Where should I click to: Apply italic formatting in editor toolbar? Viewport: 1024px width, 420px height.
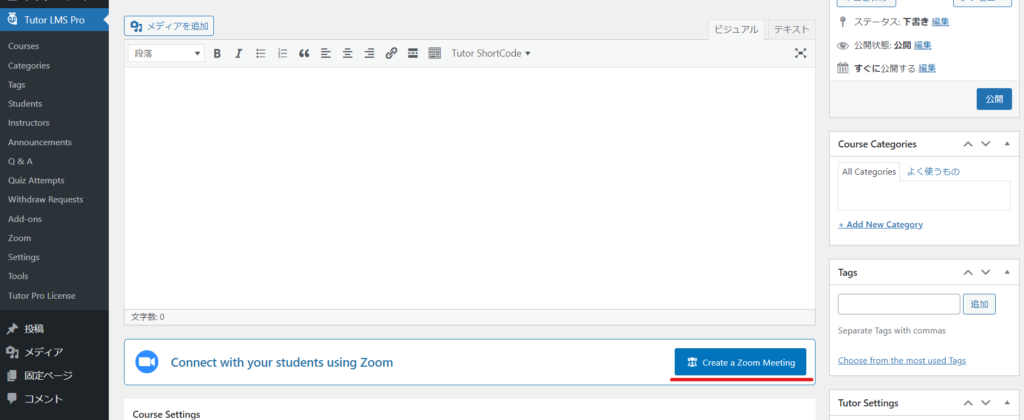pyautogui.click(x=238, y=53)
